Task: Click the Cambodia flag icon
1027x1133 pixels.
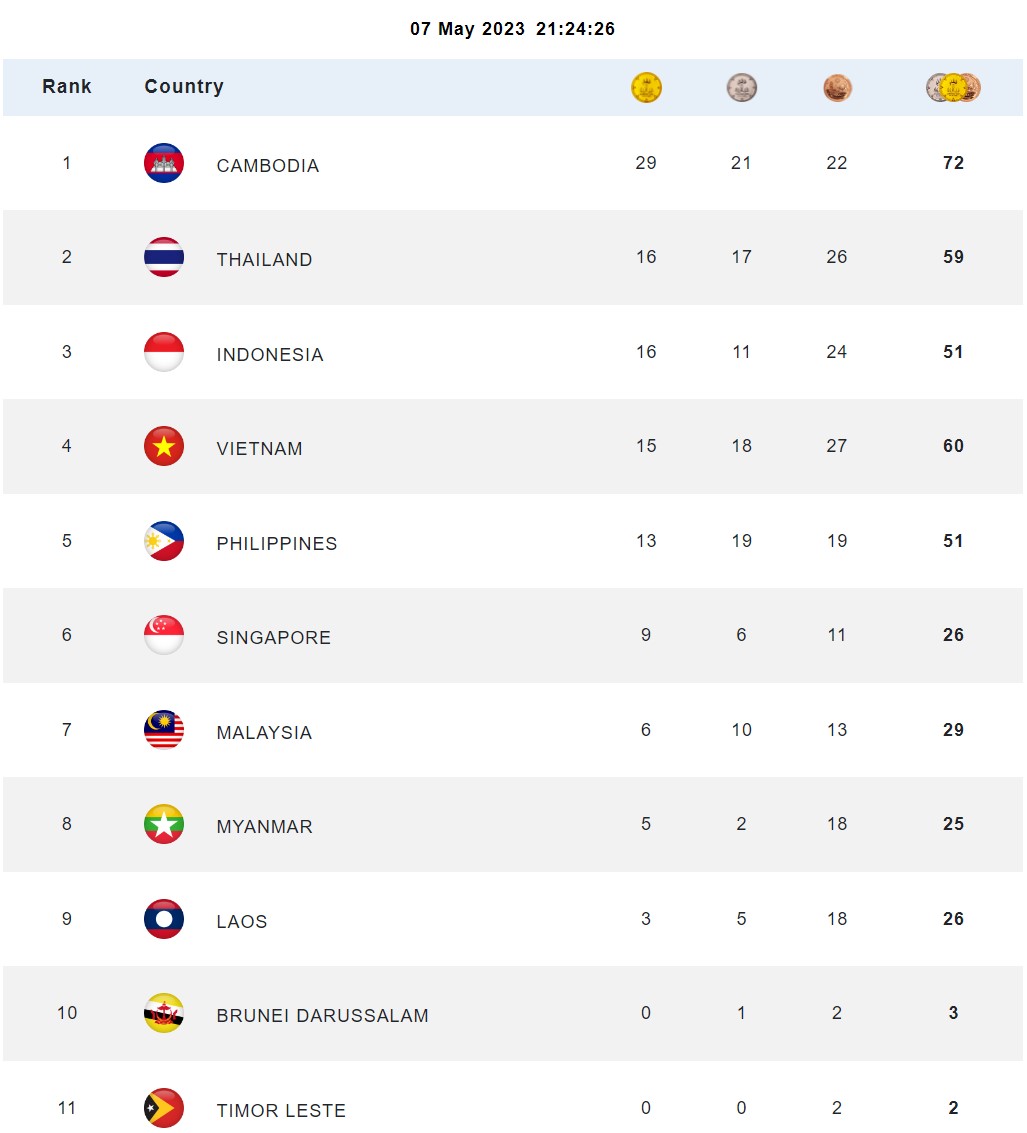Action: [x=164, y=163]
